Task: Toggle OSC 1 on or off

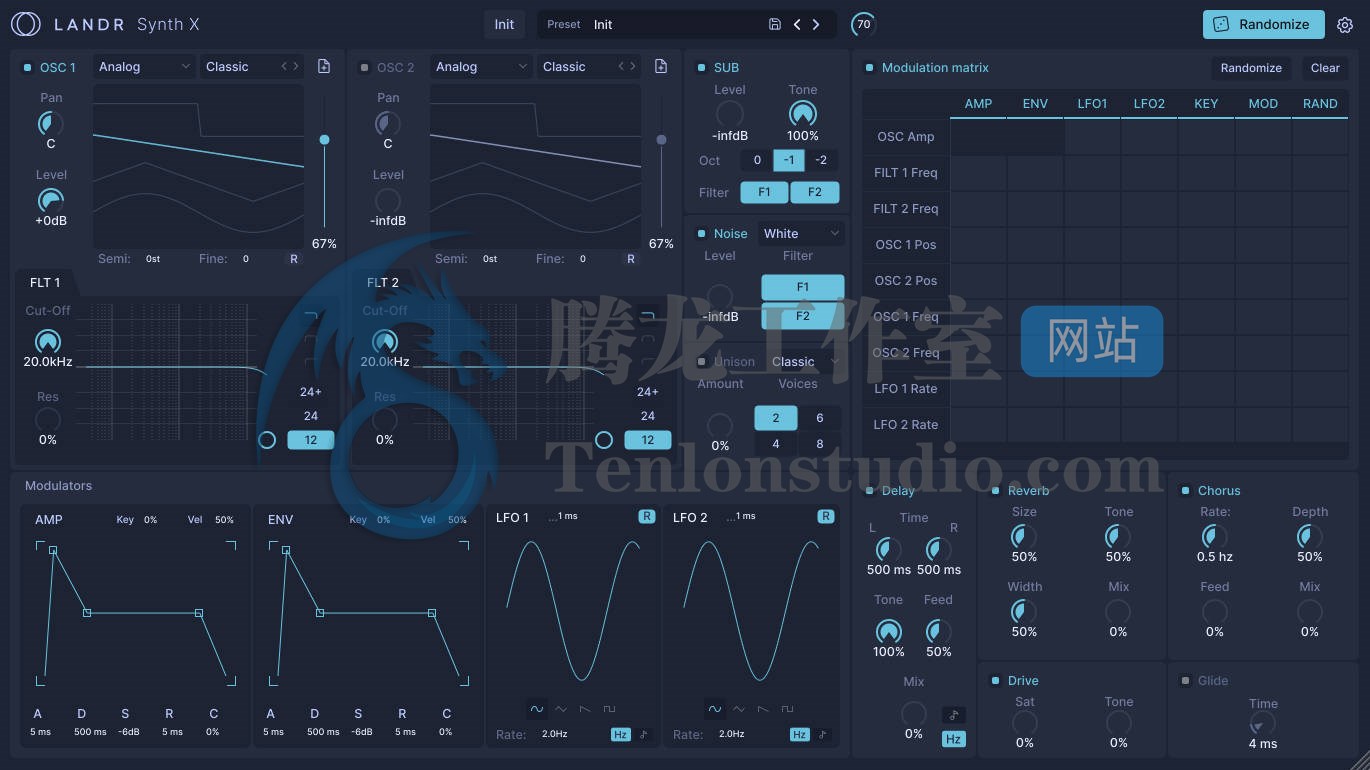Action: (27, 68)
